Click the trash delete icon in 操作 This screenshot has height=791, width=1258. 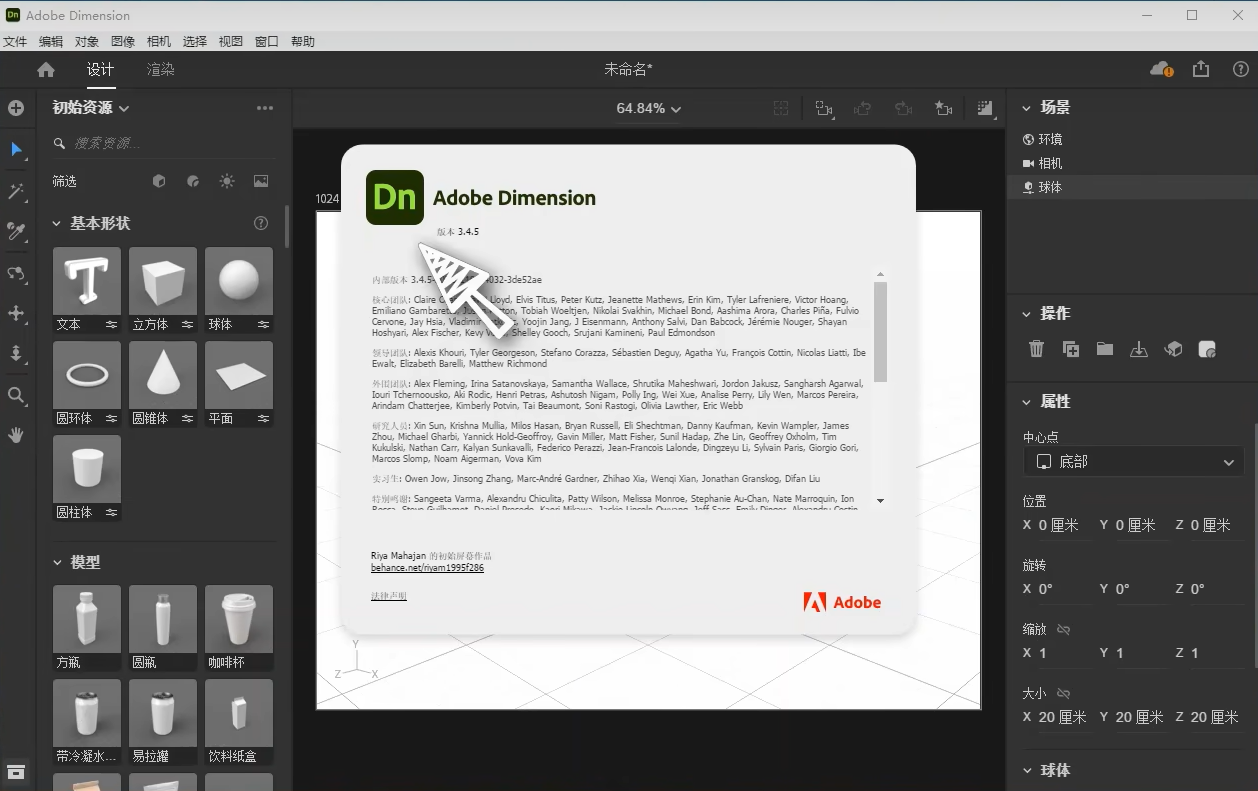point(1037,349)
